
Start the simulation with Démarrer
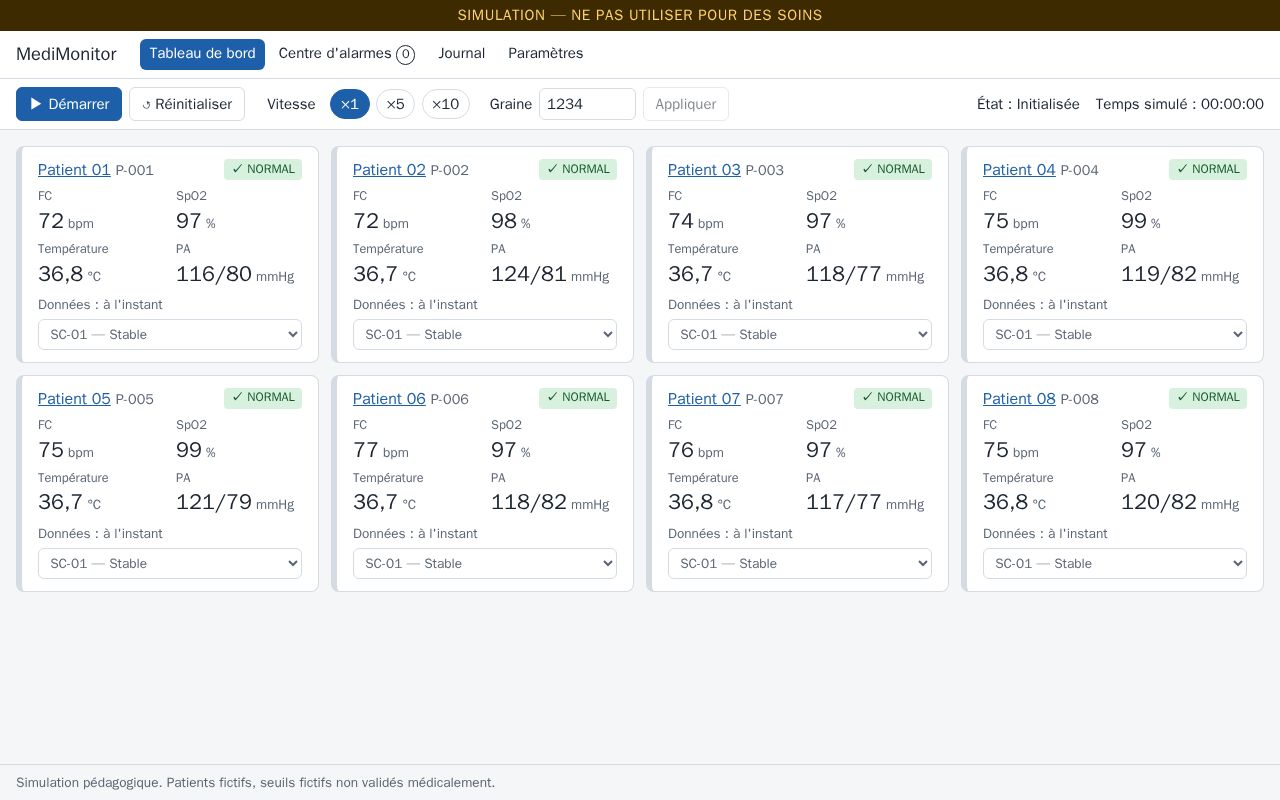pyautogui.click(x=69, y=104)
